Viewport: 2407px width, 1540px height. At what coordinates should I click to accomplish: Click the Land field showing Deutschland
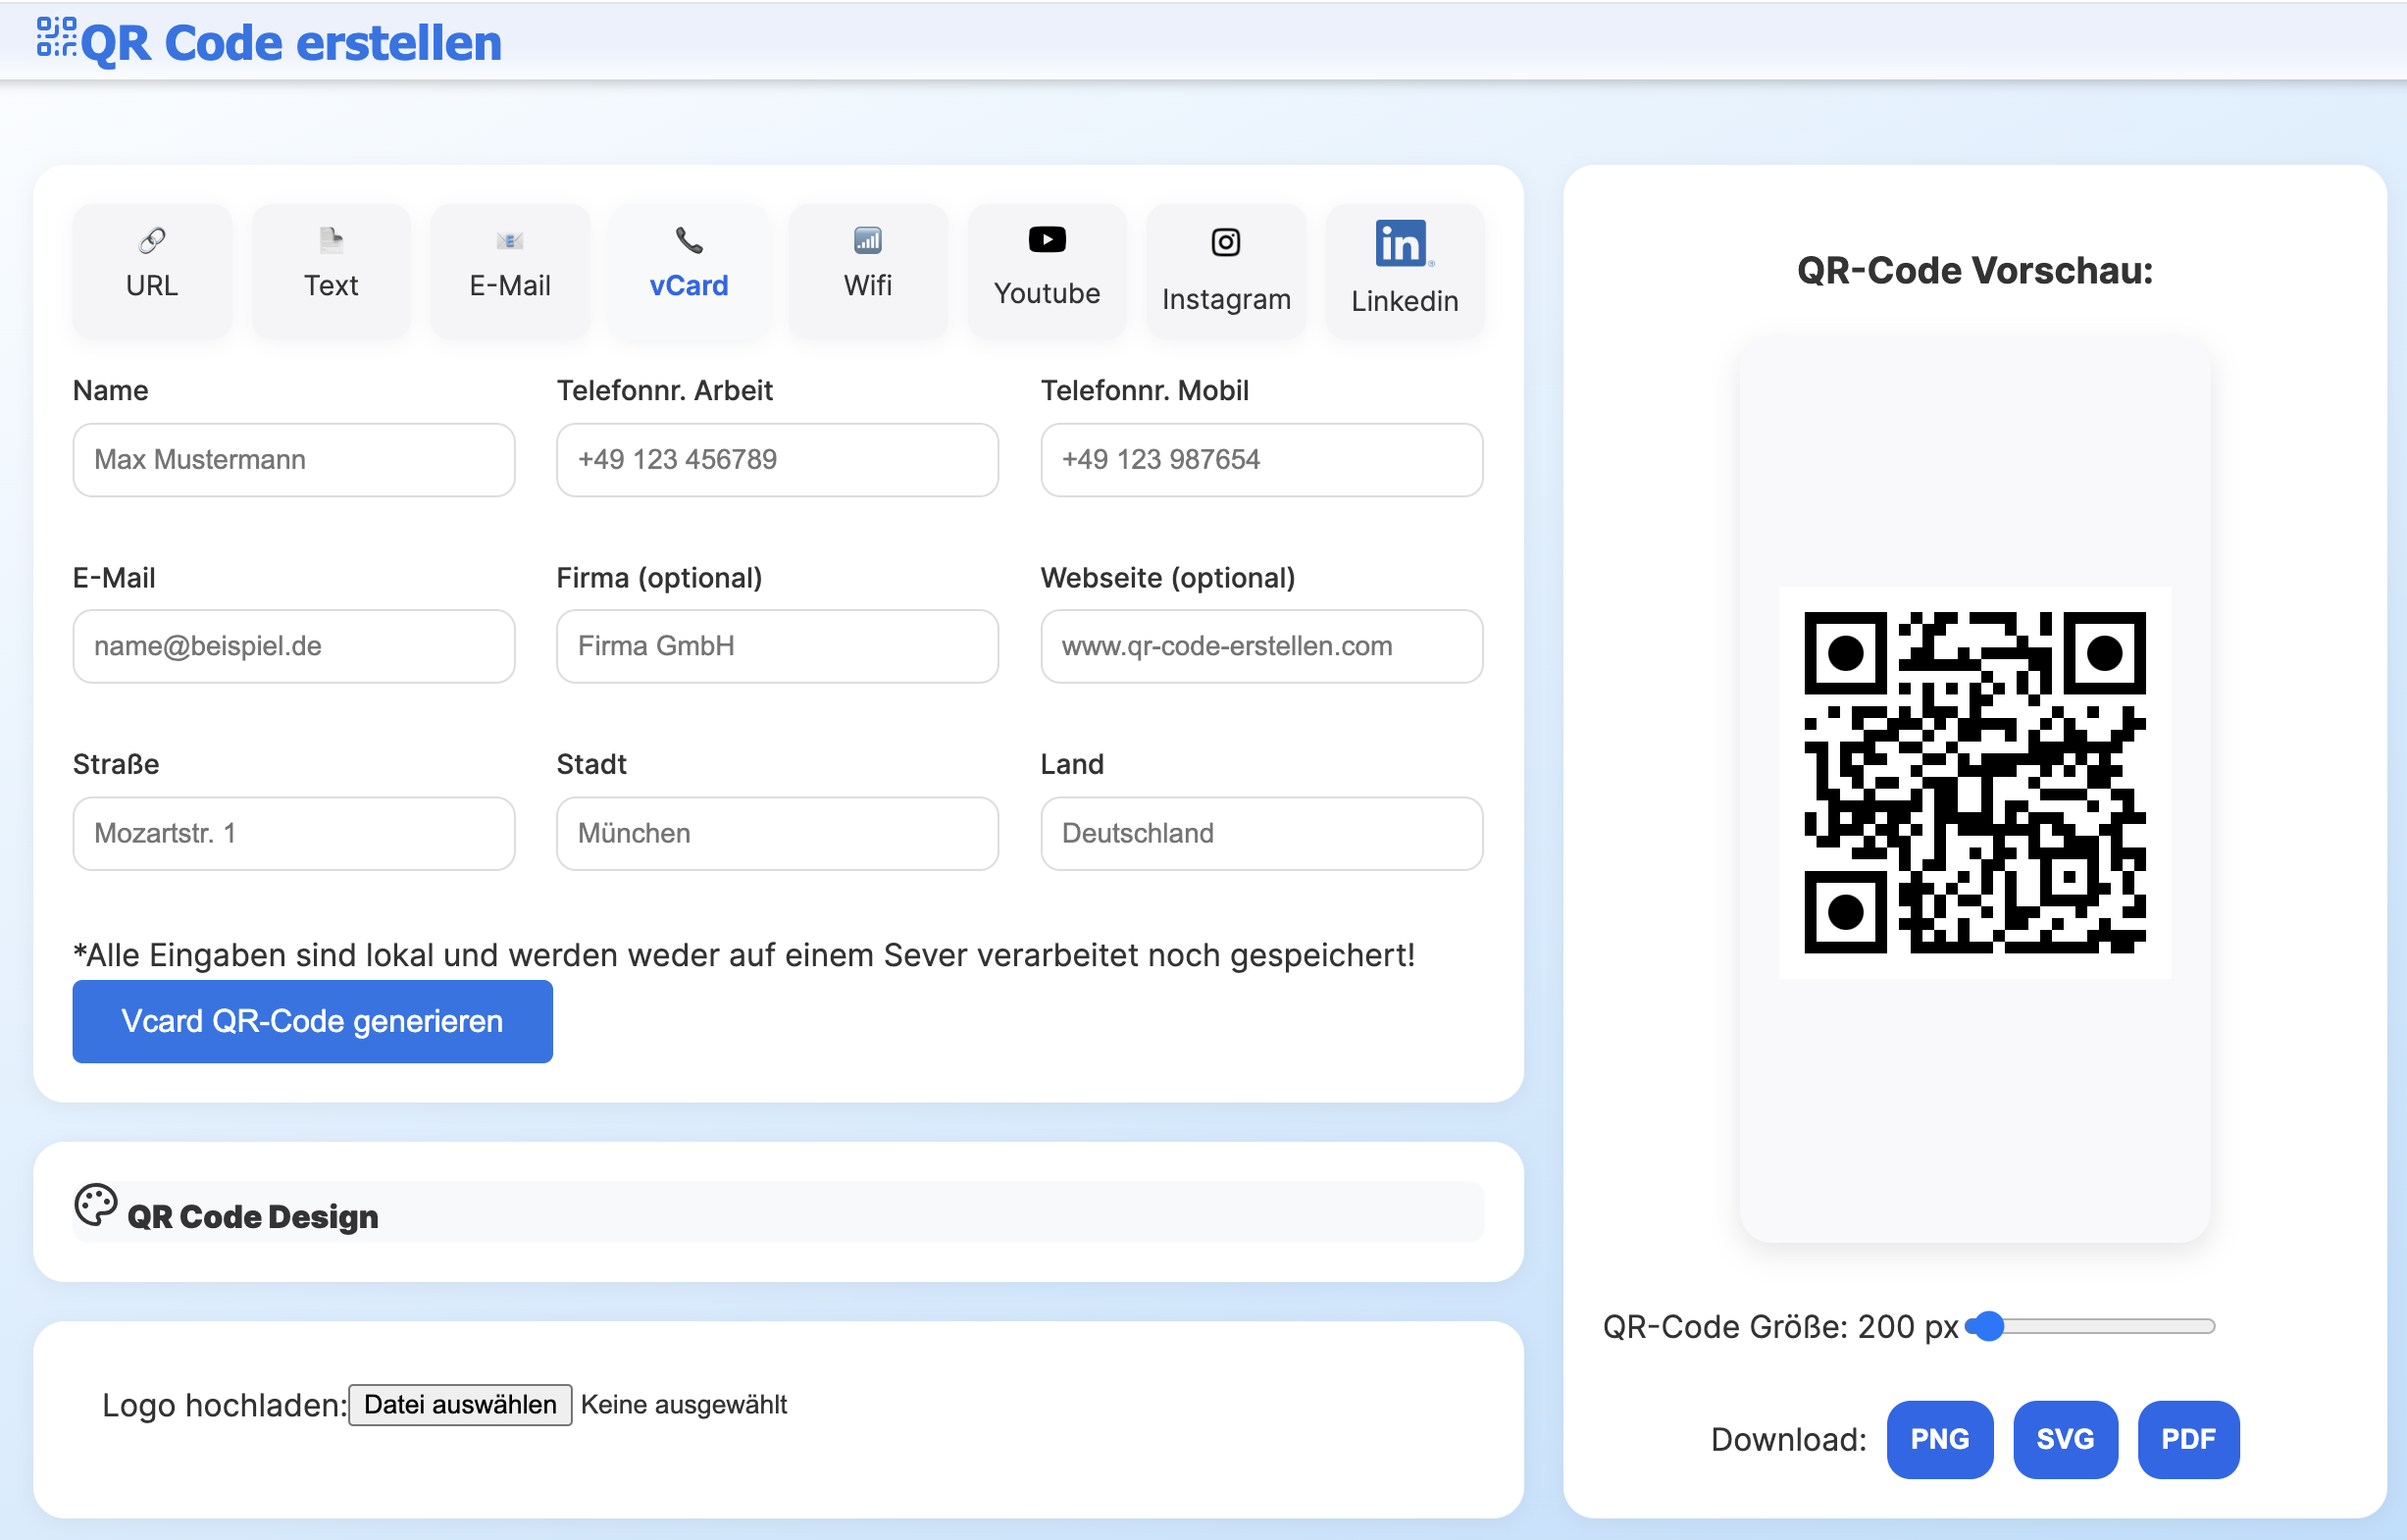coord(1262,833)
